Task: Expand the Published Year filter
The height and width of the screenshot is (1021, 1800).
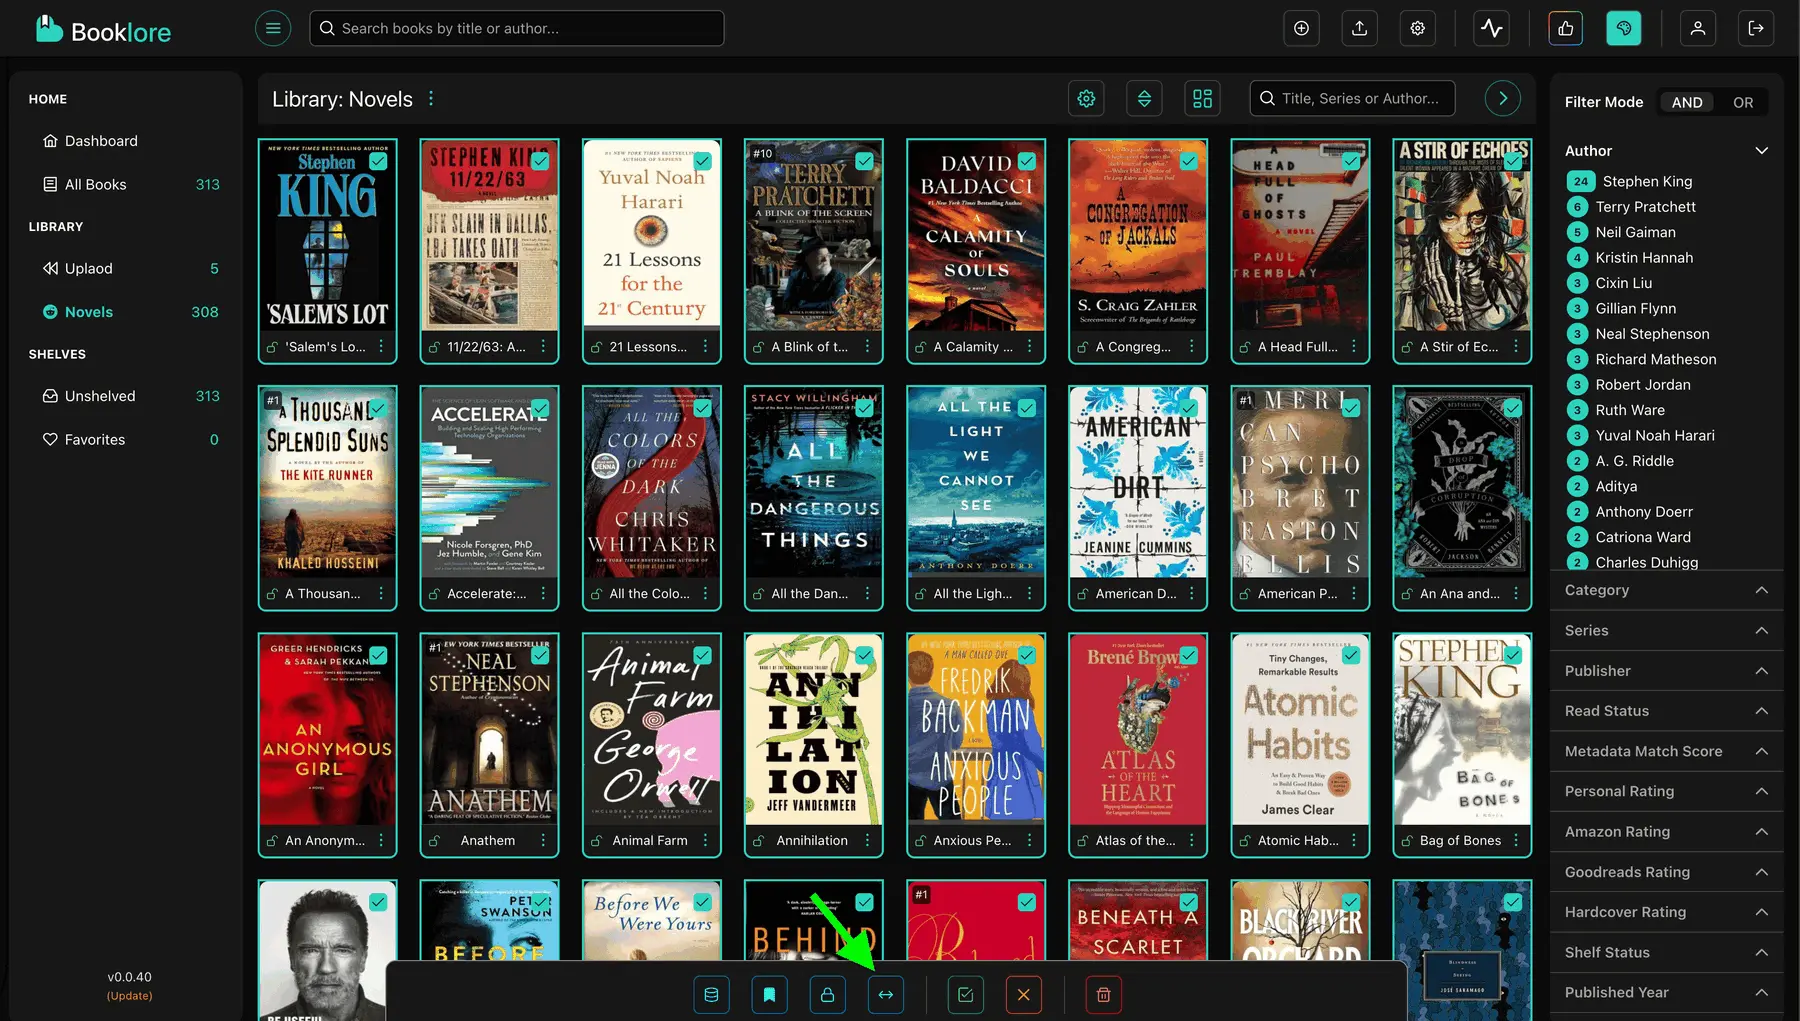Action: (x=1666, y=993)
